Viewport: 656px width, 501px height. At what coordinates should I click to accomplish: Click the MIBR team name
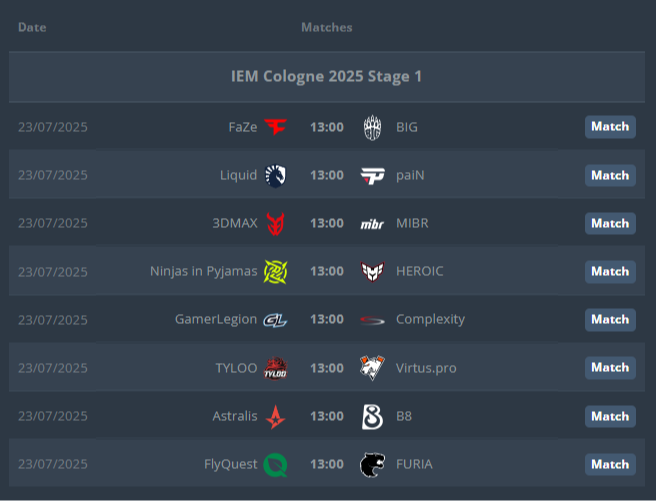coord(412,223)
